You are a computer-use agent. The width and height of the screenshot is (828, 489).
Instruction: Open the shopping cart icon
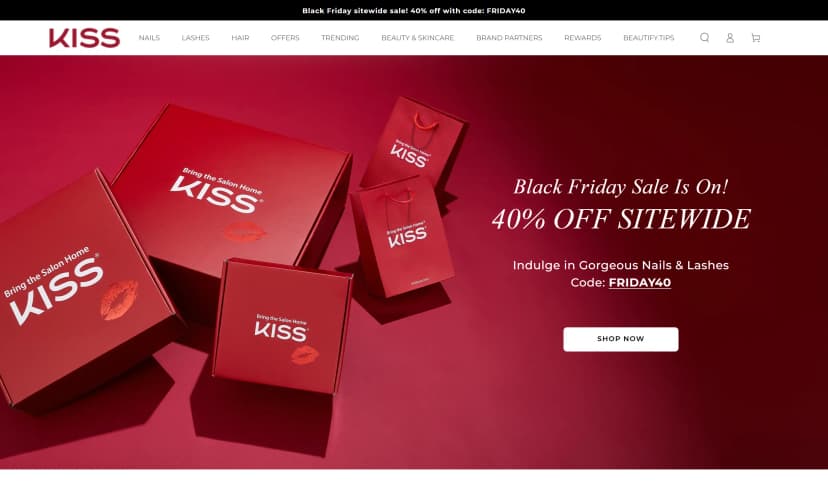[756, 37]
